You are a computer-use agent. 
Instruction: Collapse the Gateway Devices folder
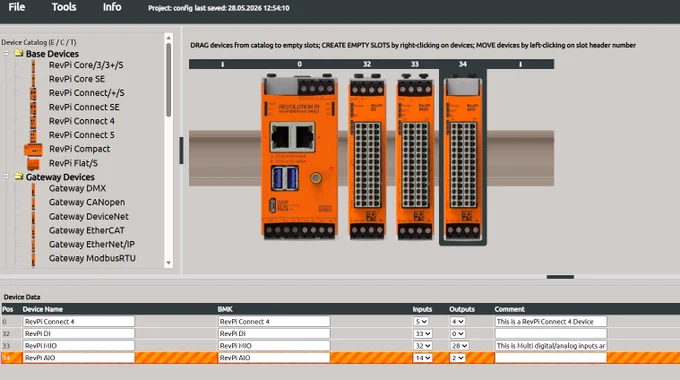pos(6,177)
